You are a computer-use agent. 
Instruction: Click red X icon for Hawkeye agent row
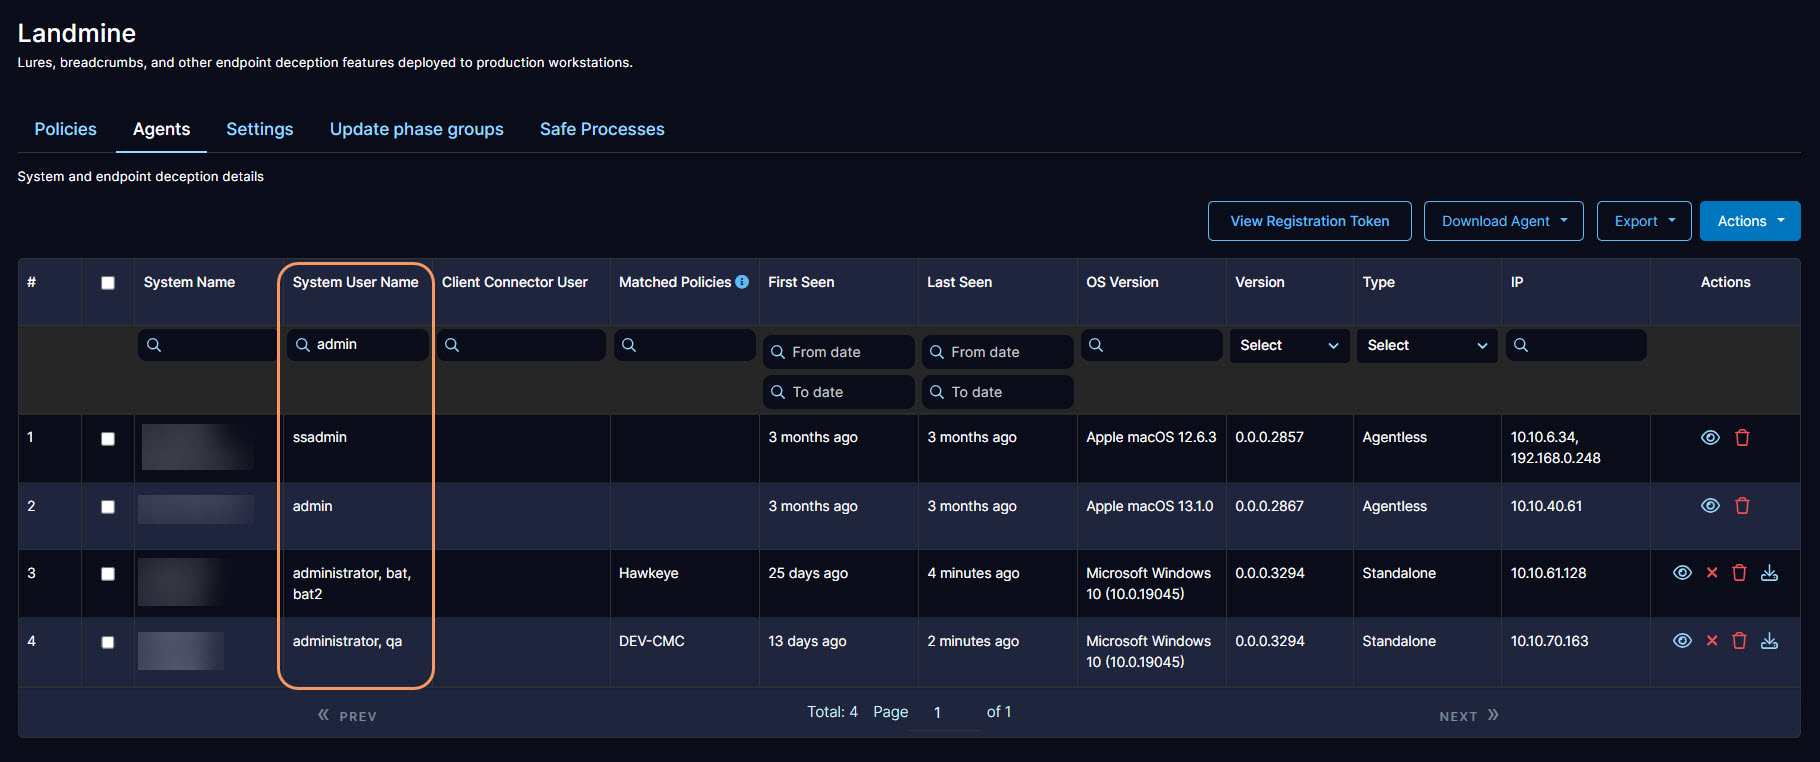(1712, 573)
